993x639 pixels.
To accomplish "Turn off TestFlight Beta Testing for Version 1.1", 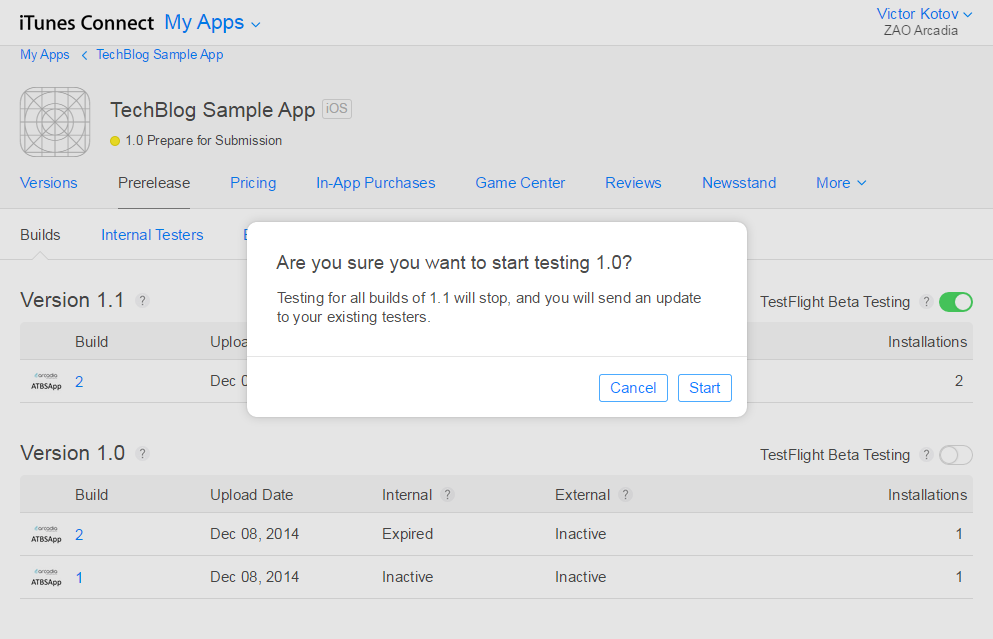I will click(956, 302).
